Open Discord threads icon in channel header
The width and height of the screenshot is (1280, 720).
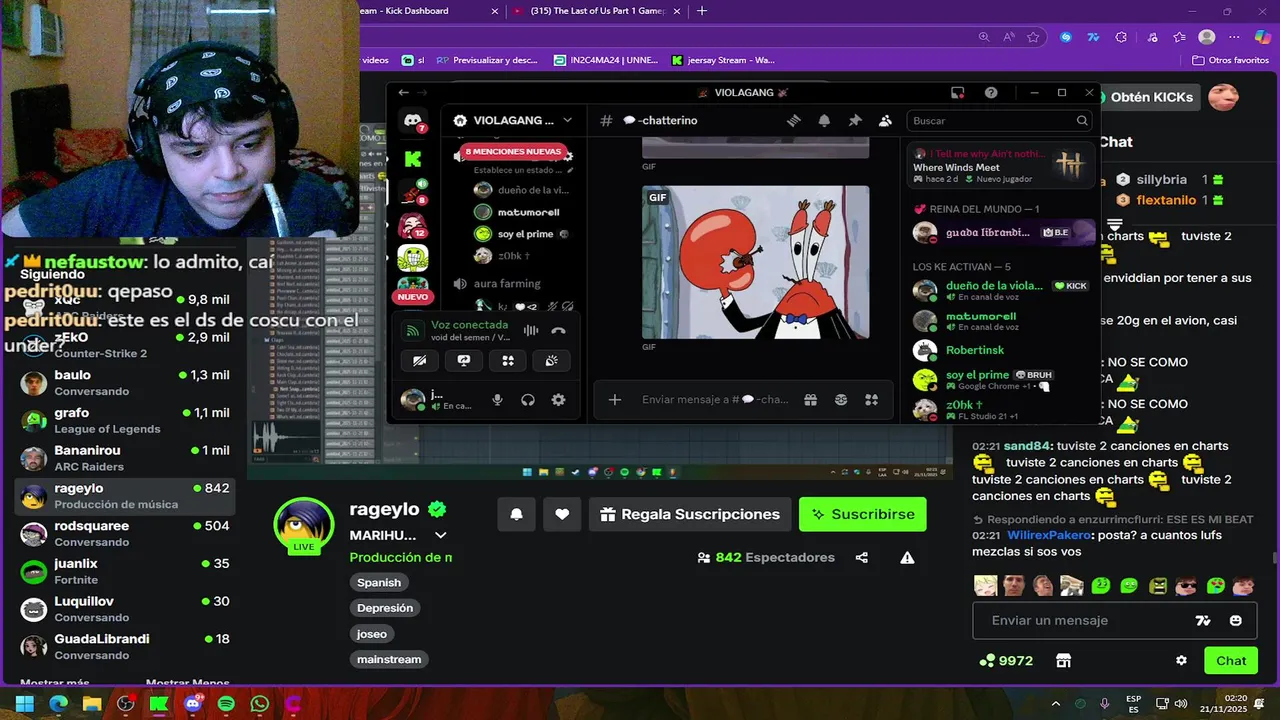(x=794, y=120)
